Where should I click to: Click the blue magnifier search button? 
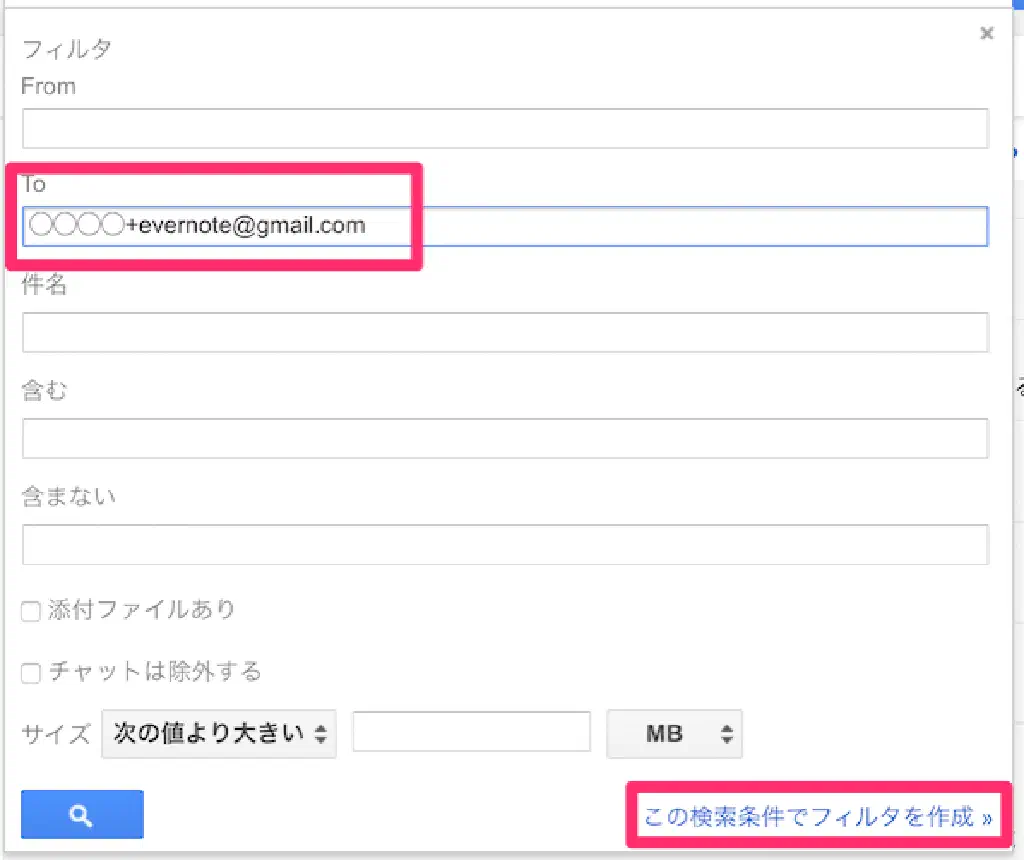[82, 814]
